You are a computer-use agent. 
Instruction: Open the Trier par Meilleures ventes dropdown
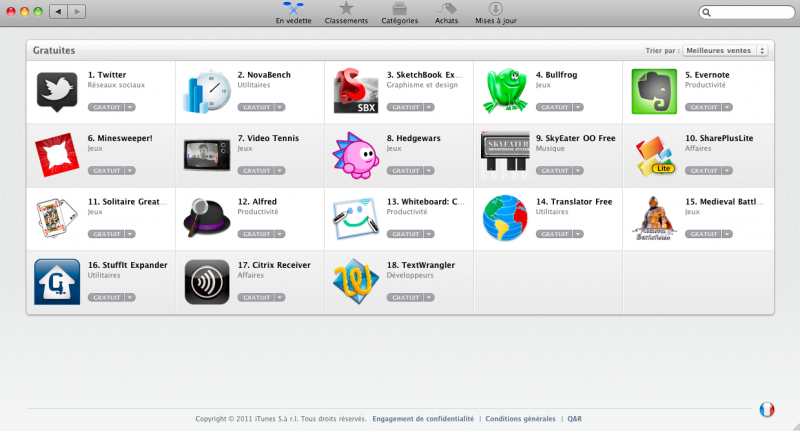(726, 50)
